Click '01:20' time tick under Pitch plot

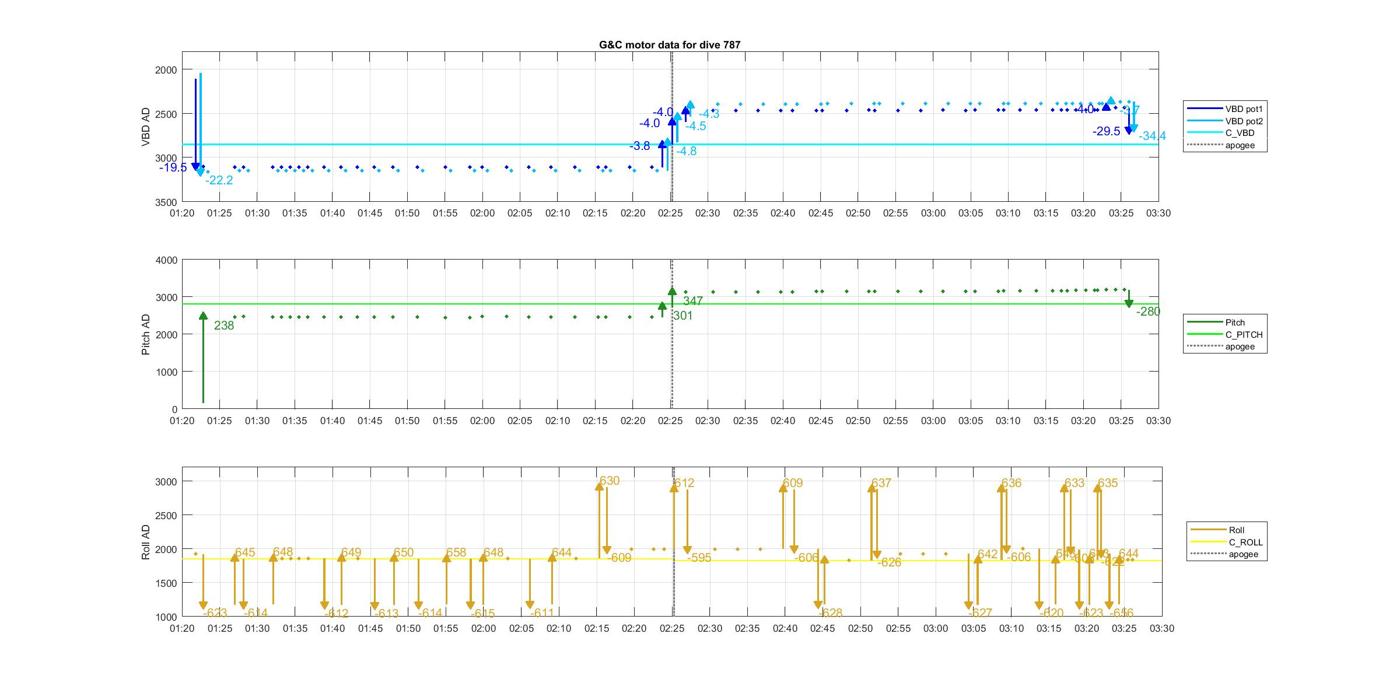[182, 421]
